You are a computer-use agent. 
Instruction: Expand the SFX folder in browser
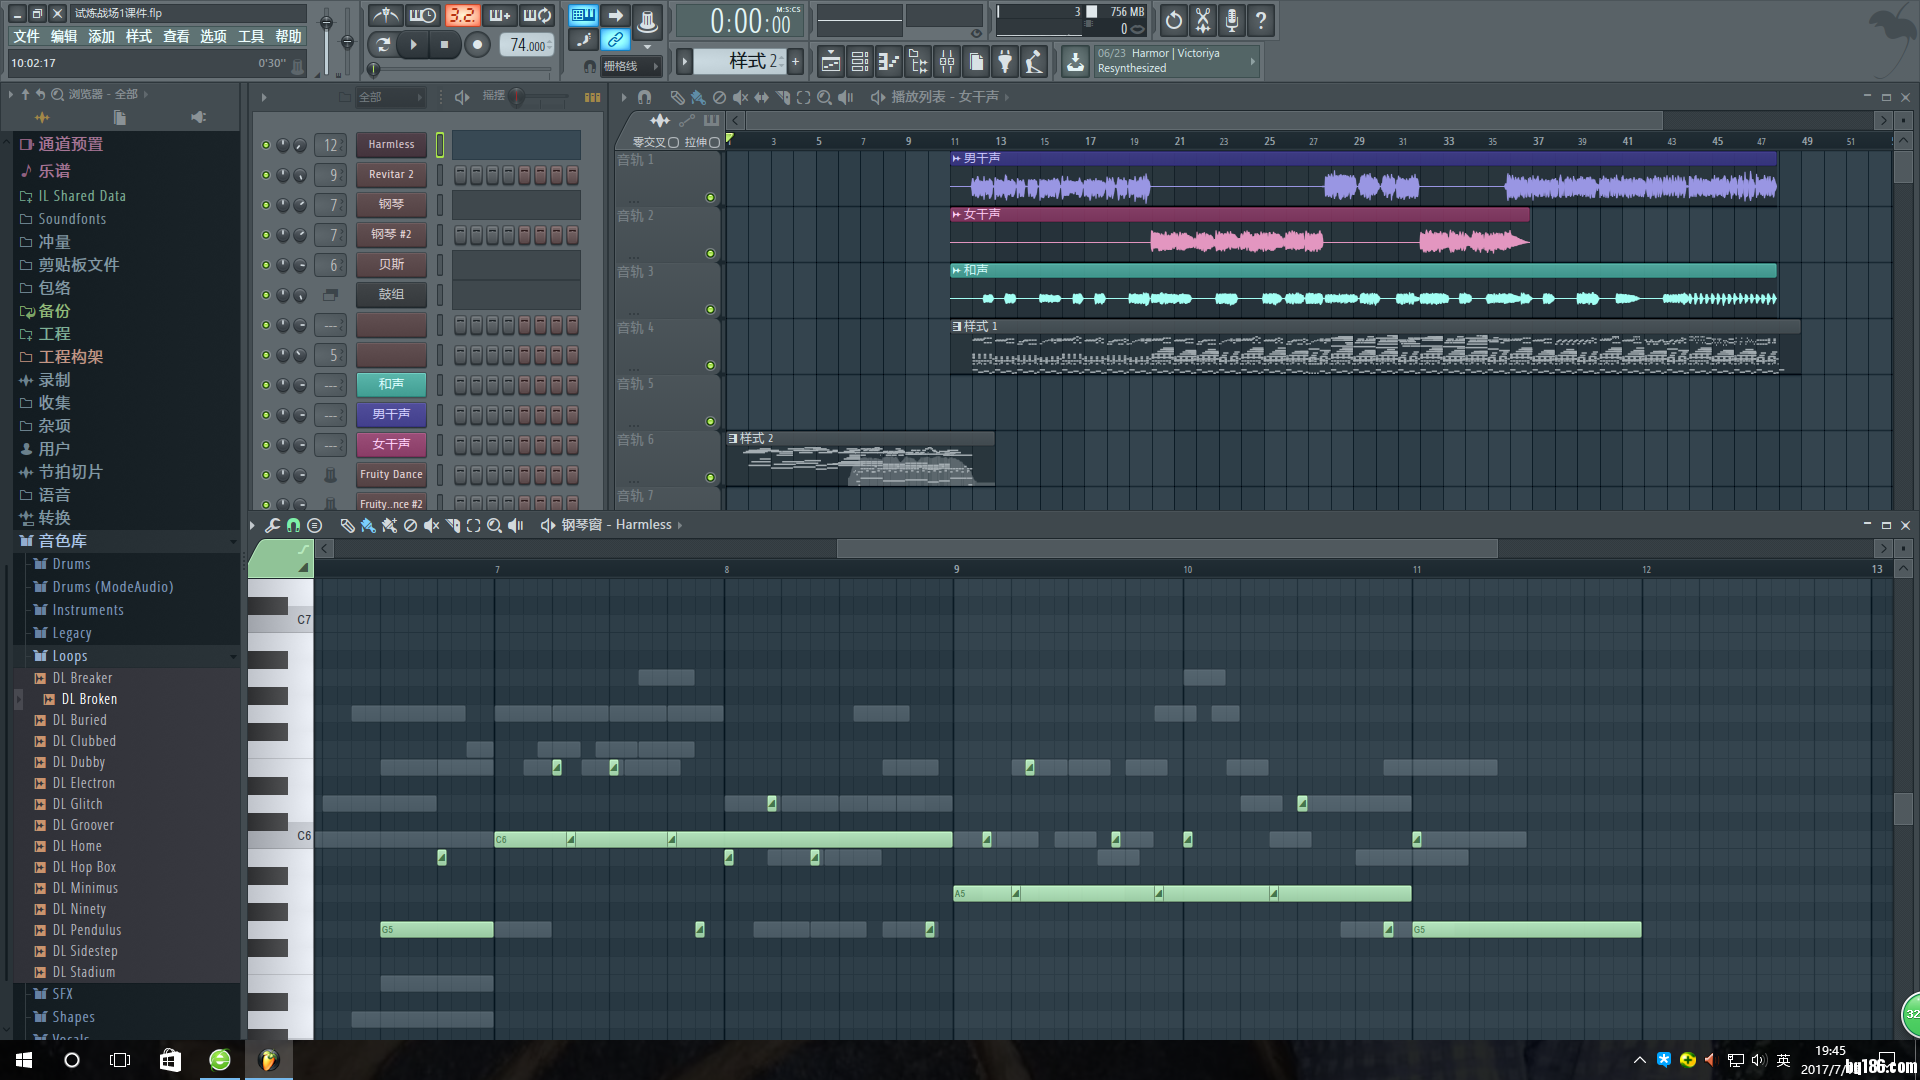point(62,994)
